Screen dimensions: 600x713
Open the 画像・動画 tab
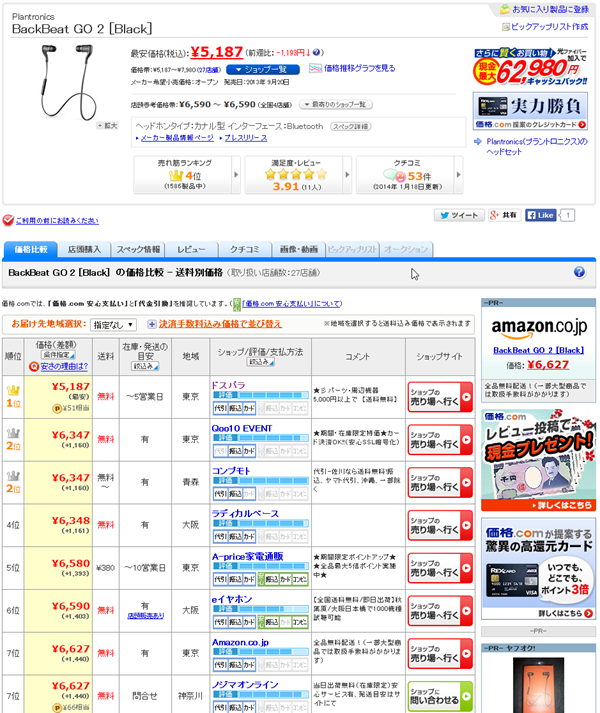[299, 249]
